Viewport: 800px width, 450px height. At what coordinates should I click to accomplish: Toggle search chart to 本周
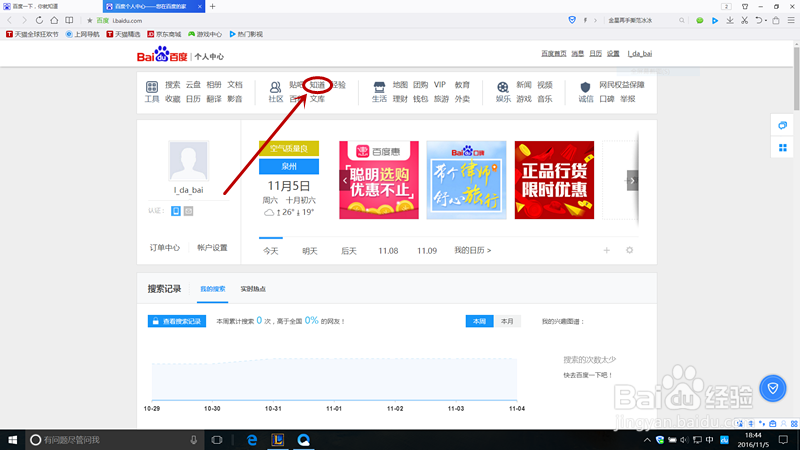[x=479, y=321]
